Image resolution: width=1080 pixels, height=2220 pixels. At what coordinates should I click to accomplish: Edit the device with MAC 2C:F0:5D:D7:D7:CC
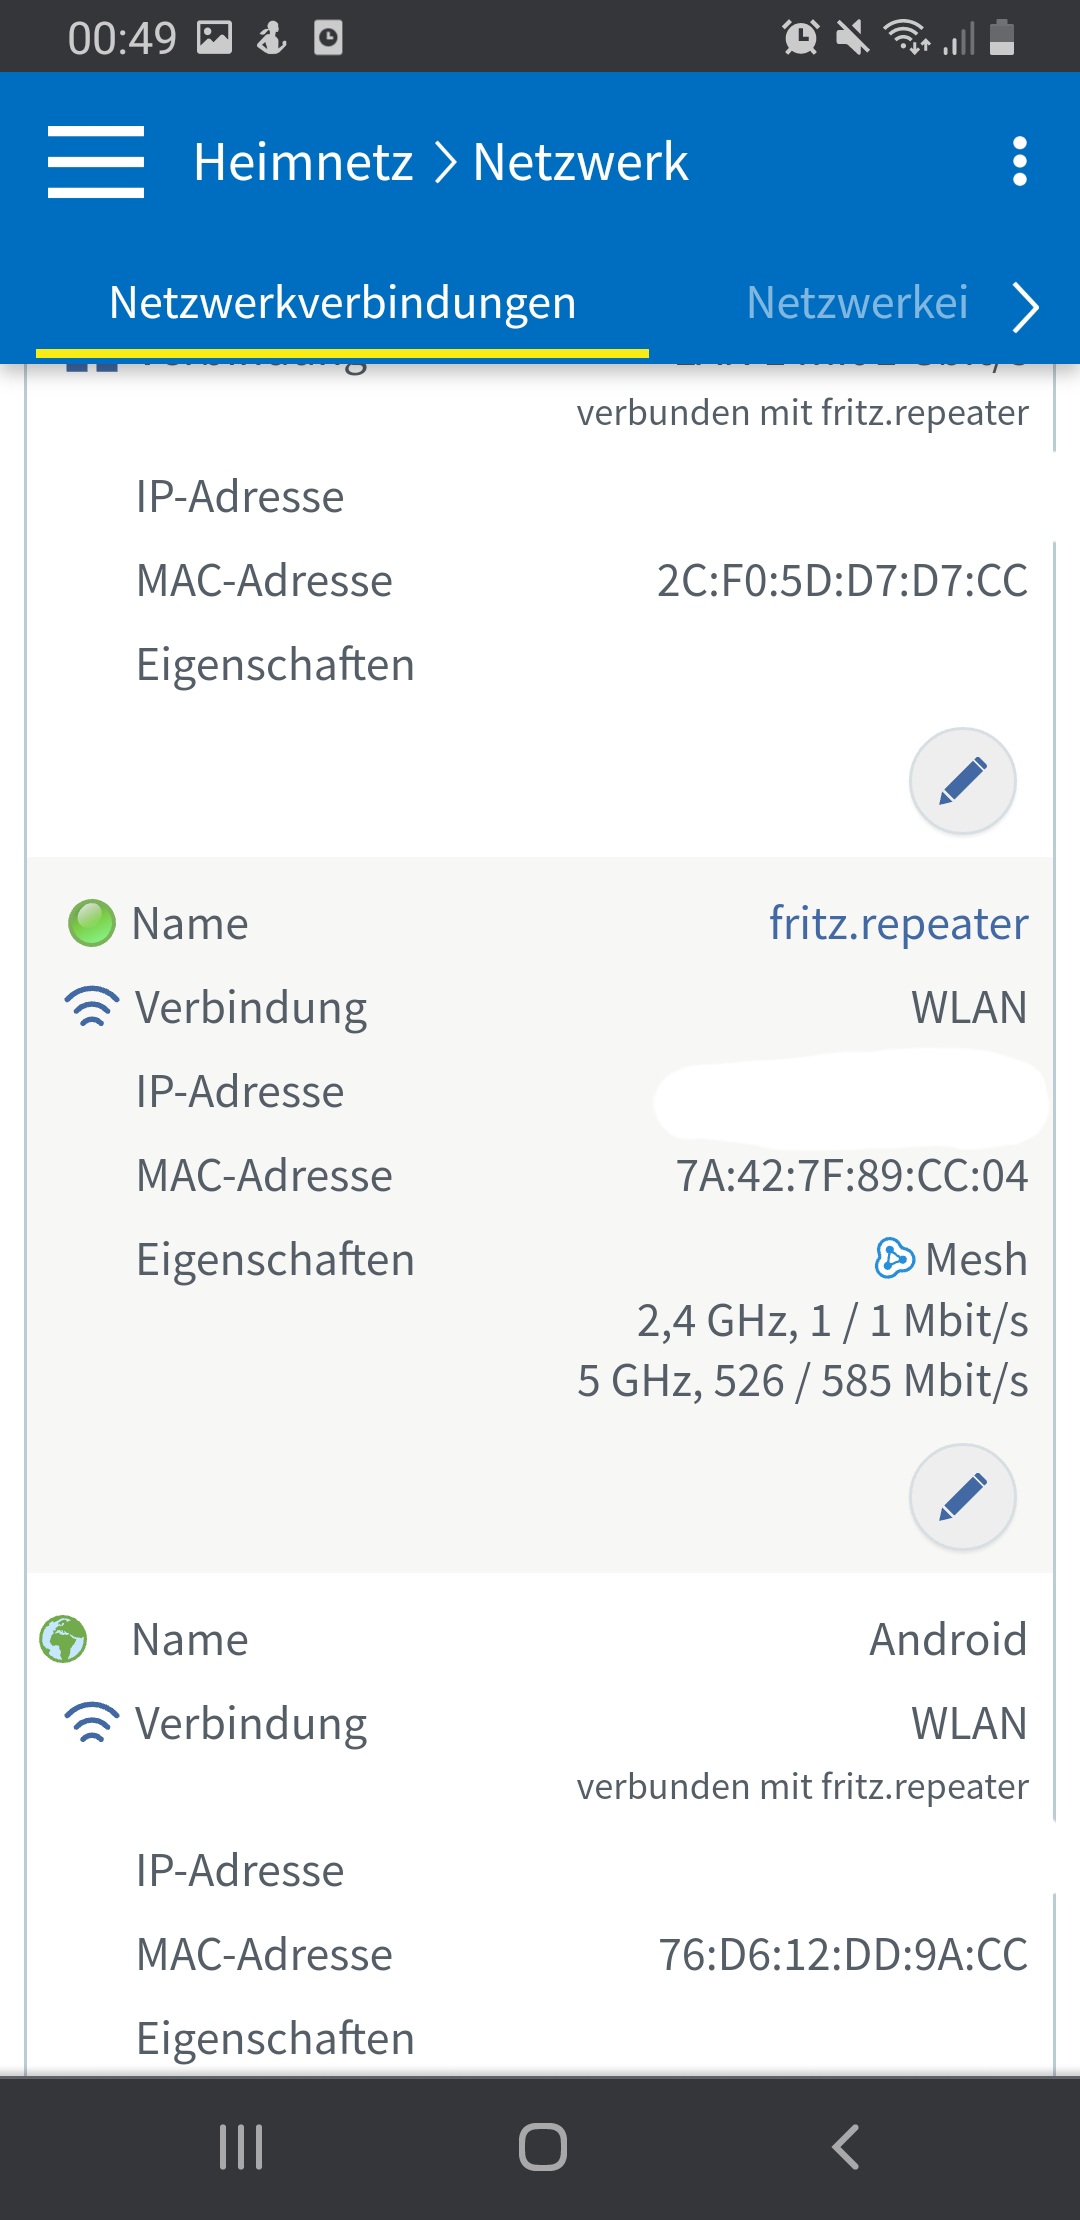click(x=962, y=781)
